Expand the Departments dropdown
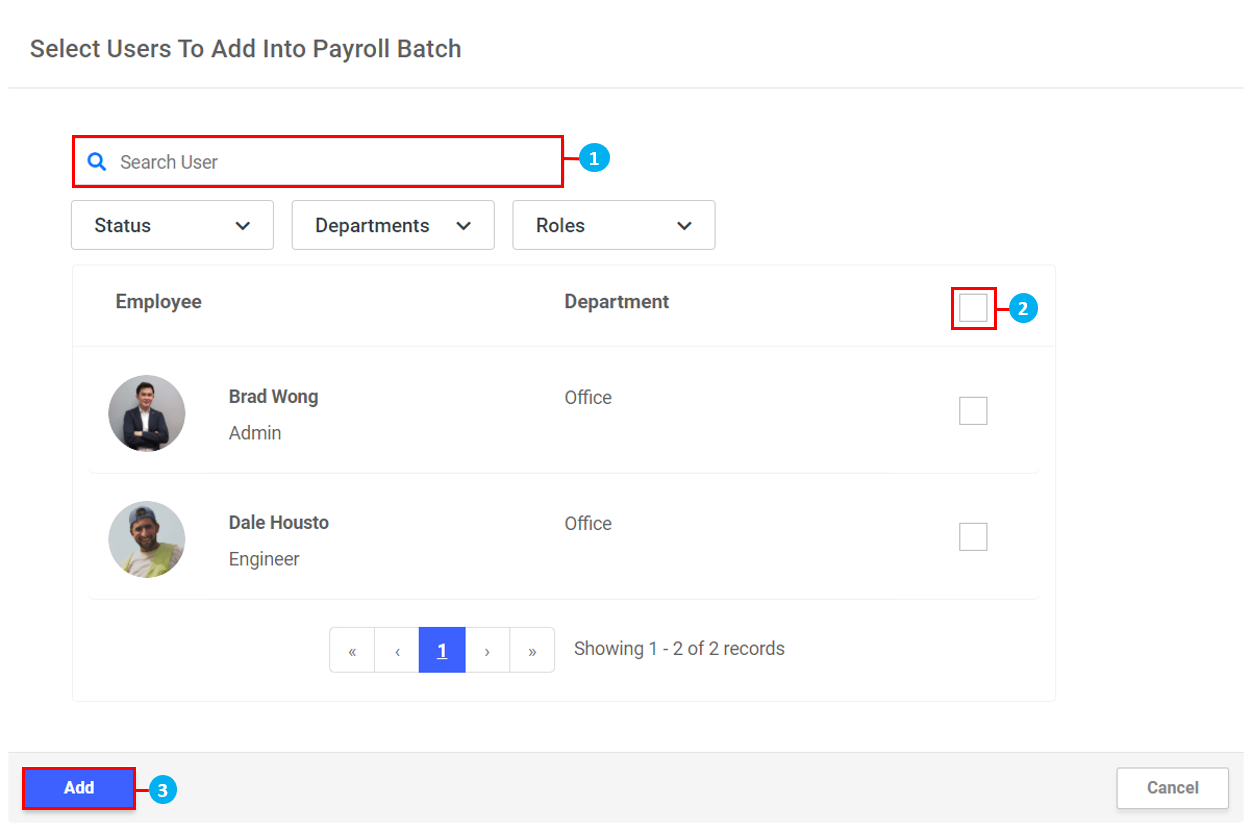Viewport: 1252px width, 831px height. point(393,225)
